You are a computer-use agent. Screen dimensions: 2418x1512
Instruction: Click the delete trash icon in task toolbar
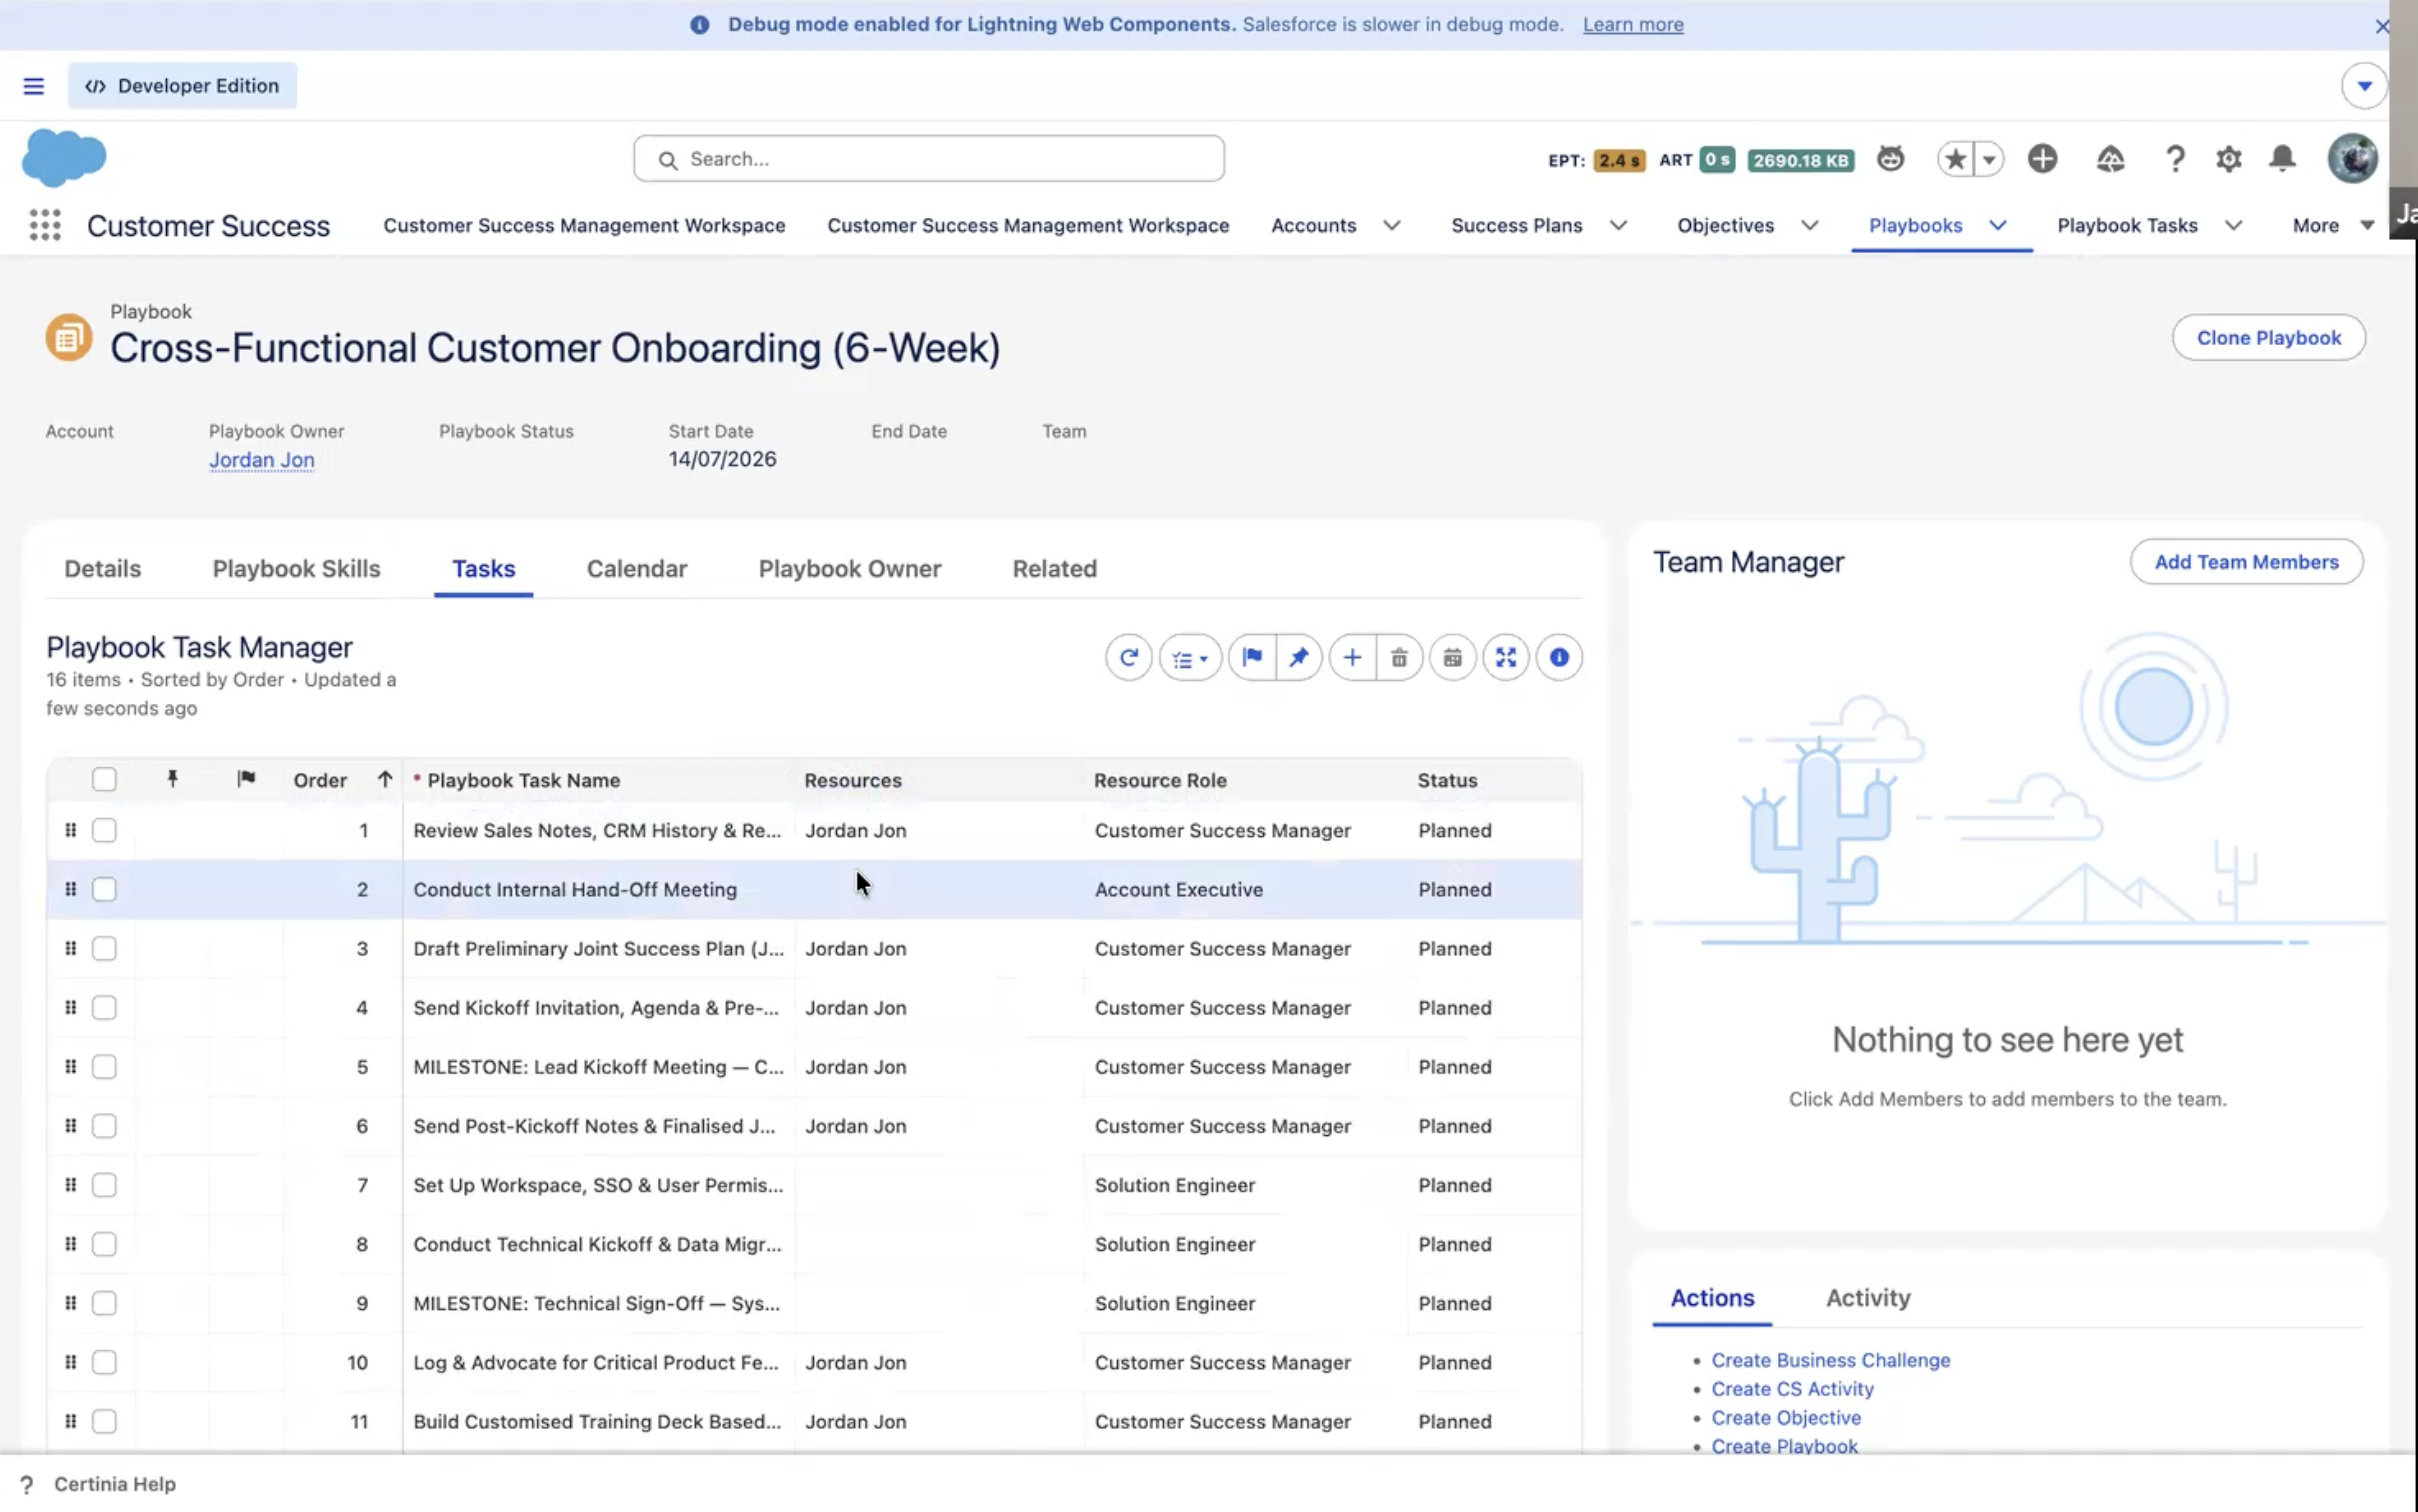pyautogui.click(x=1399, y=657)
